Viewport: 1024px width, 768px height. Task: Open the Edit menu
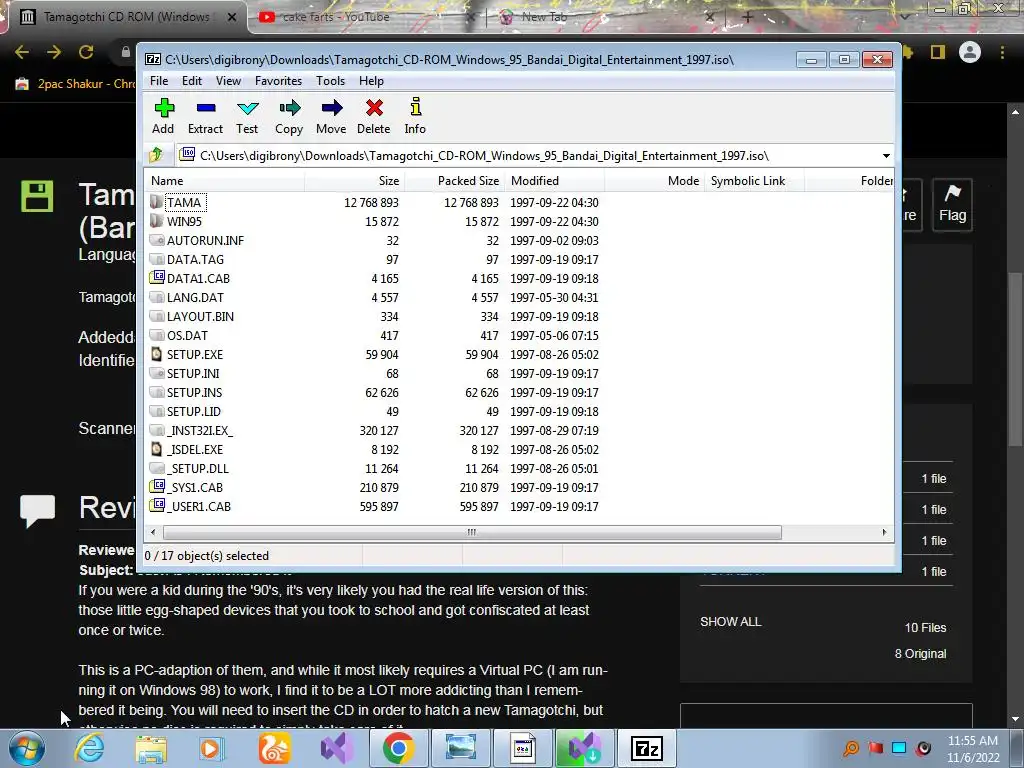(x=191, y=81)
